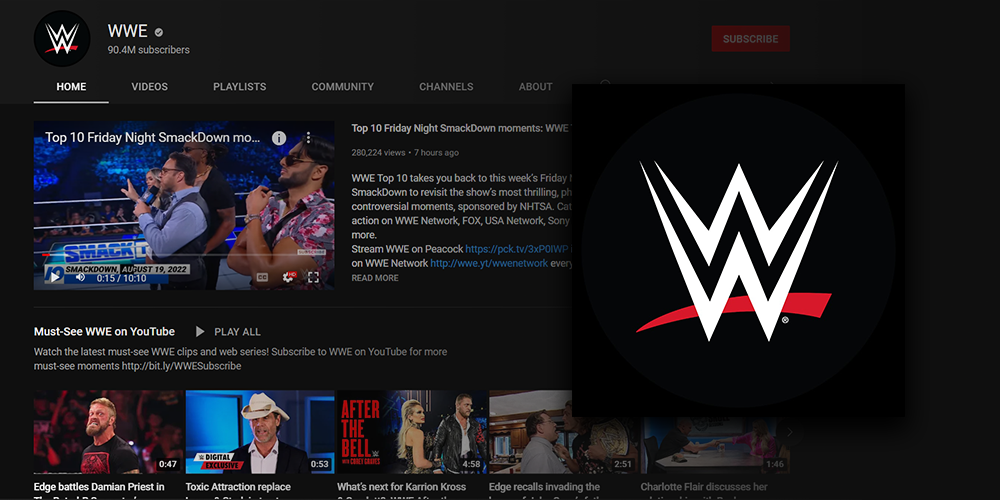Click PLAY ALL for Must-See WWE
1000x500 pixels.
click(x=237, y=332)
